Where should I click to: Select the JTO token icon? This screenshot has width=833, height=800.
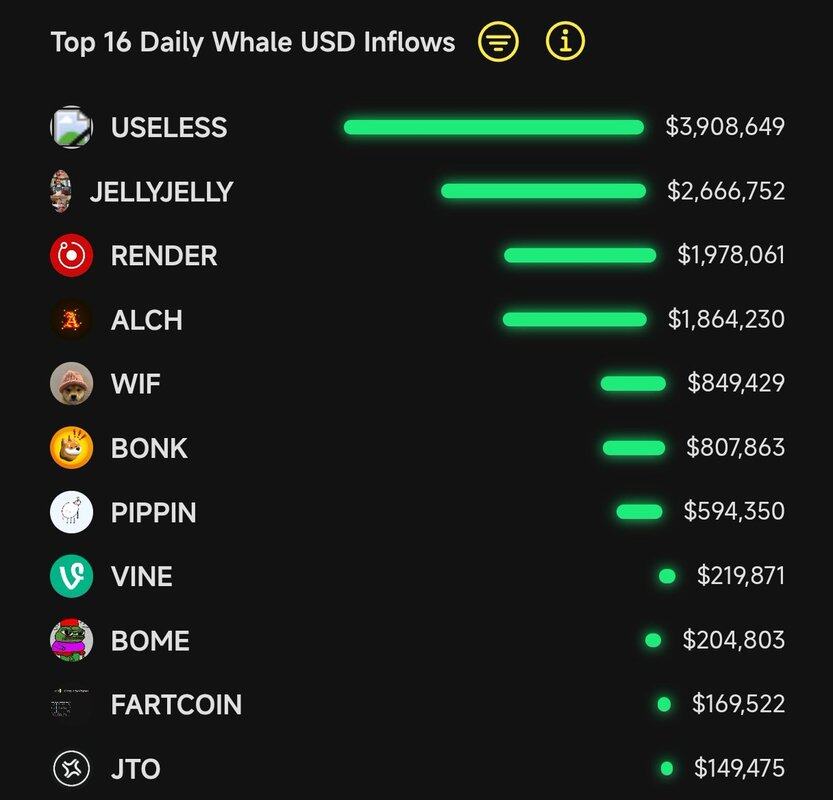click(71, 769)
